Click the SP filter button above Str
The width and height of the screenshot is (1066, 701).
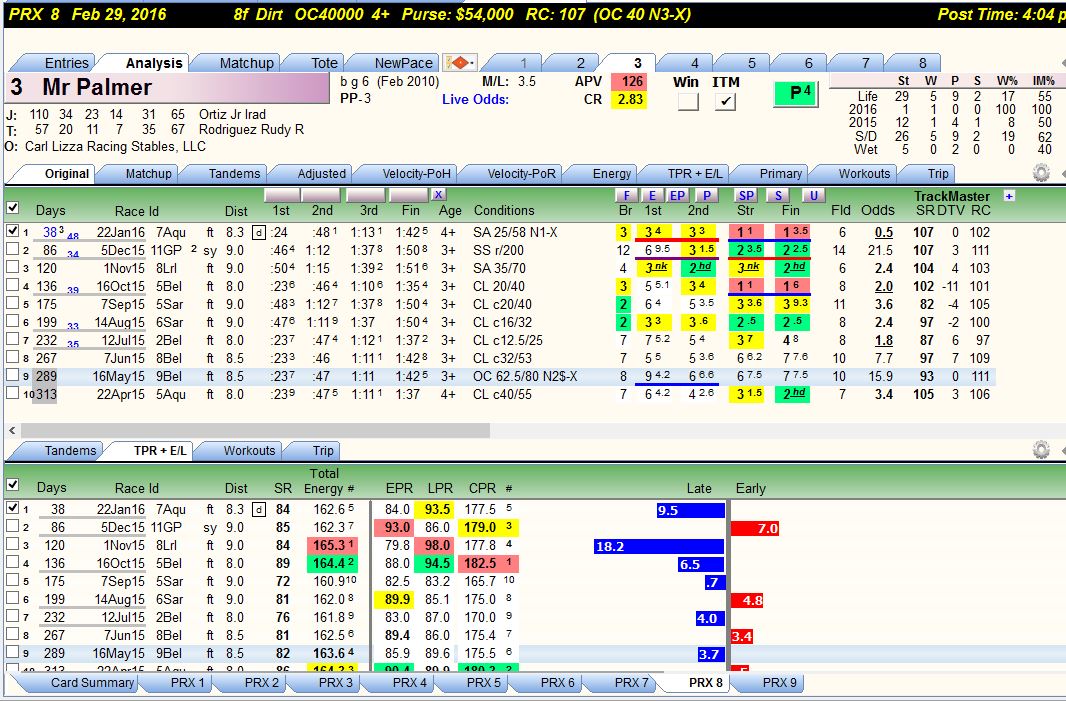click(746, 196)
